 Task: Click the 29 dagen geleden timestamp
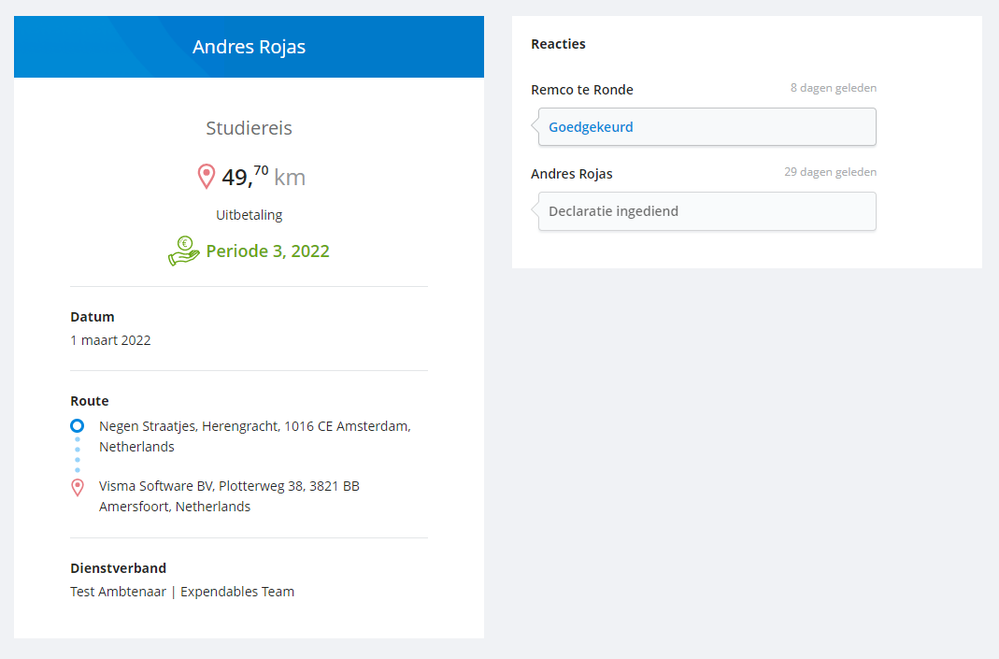pyautogui.click(x=830, y=172)
